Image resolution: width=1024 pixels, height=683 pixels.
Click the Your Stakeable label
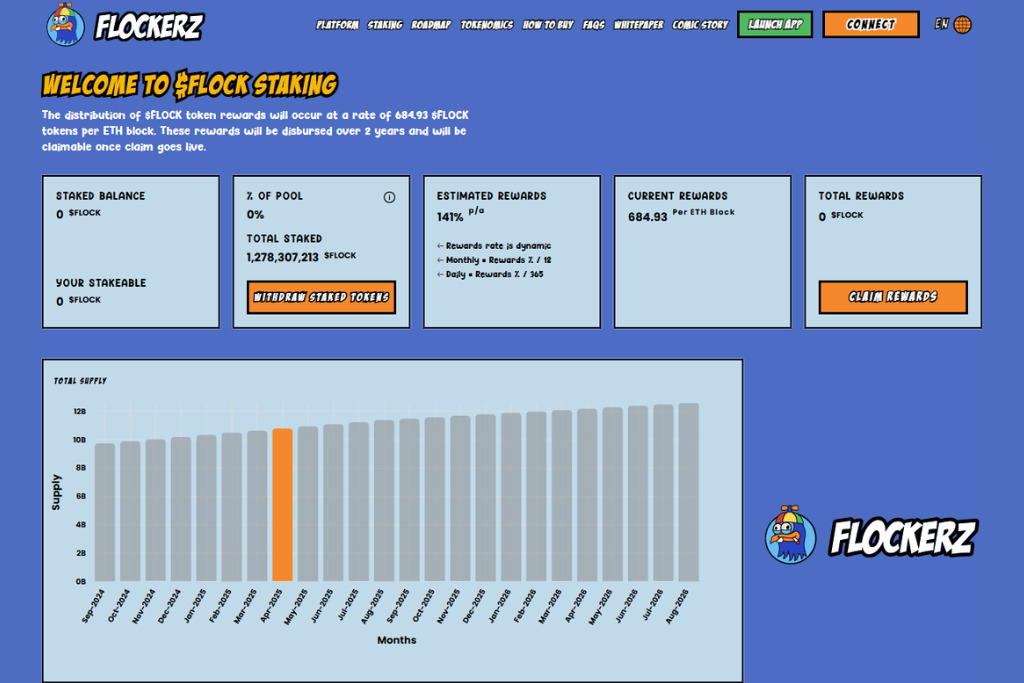point(101,283)
